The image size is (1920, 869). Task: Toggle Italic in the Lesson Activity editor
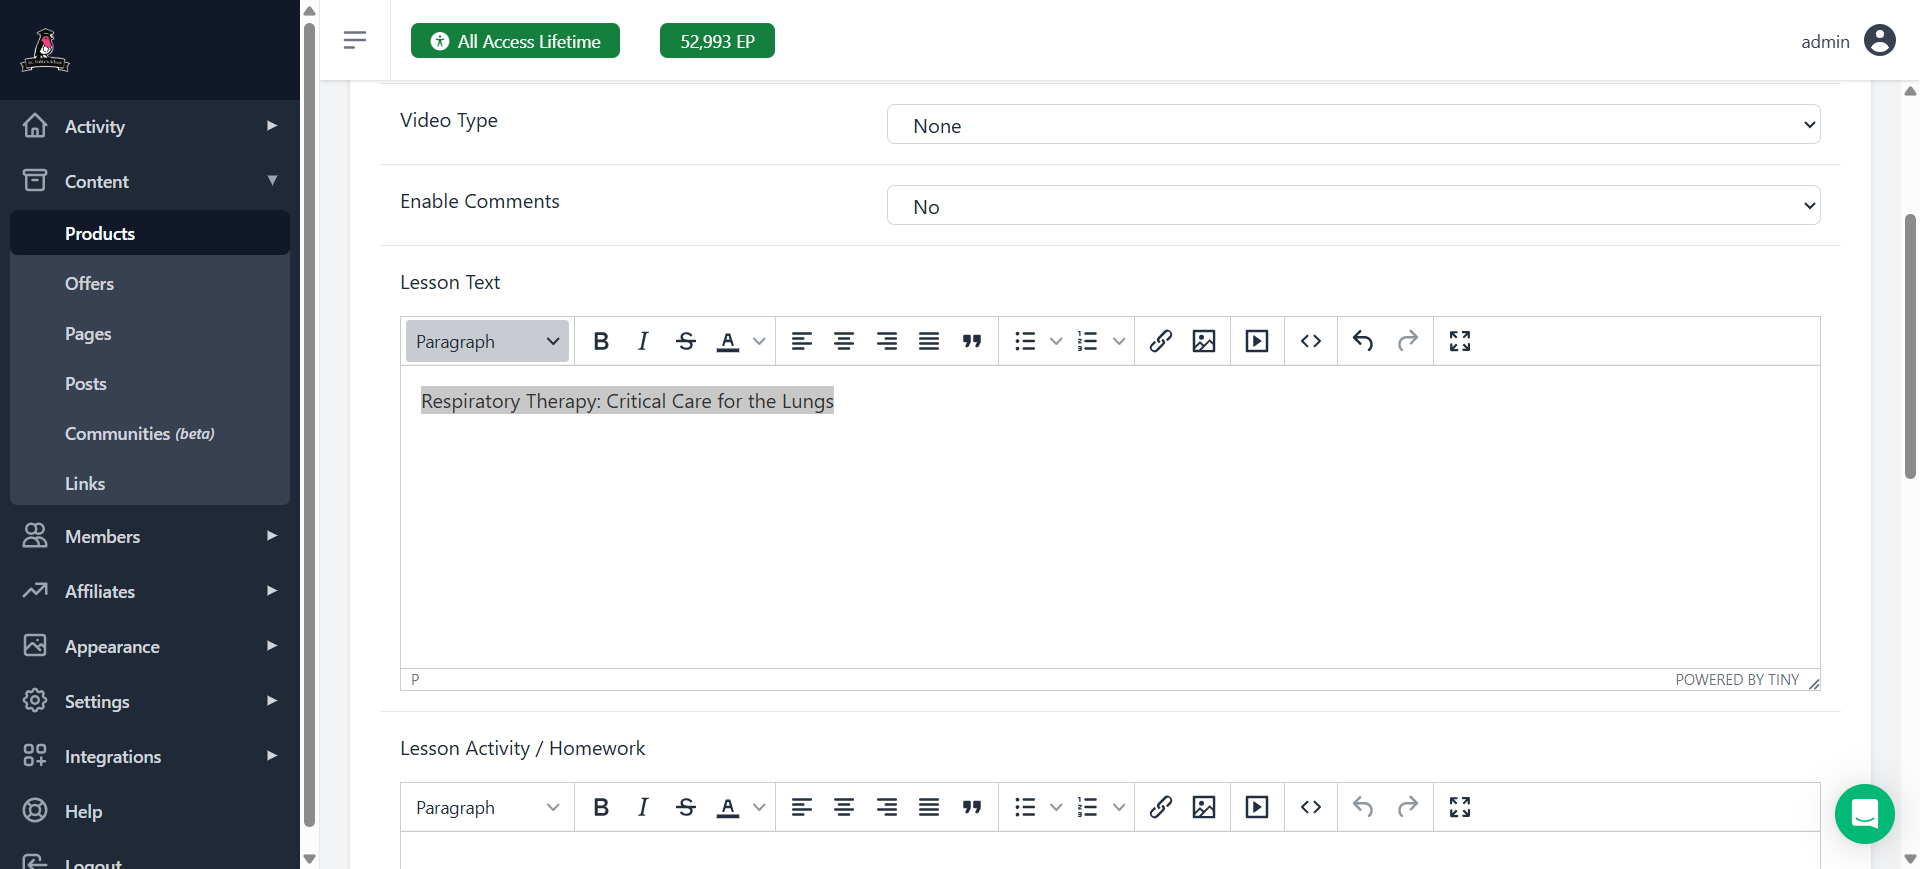point(643,807)
